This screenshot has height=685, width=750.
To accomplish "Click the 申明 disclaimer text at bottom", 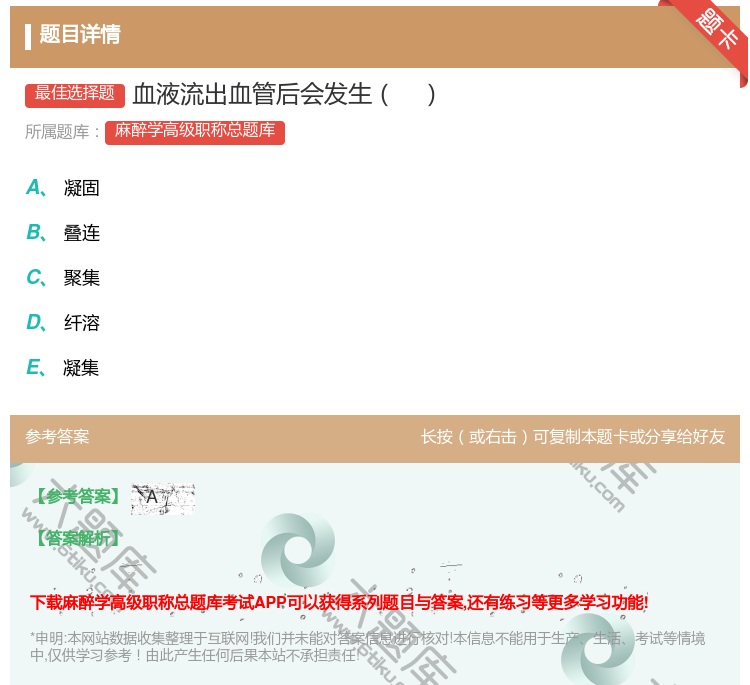I will (x=367, y=646).
